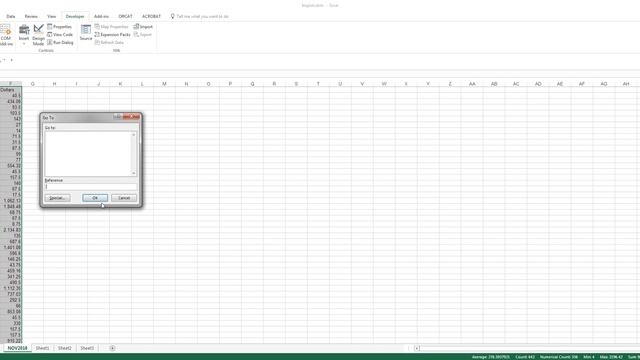
Task: Click View Code in Controls group
Action: point(60,35)
